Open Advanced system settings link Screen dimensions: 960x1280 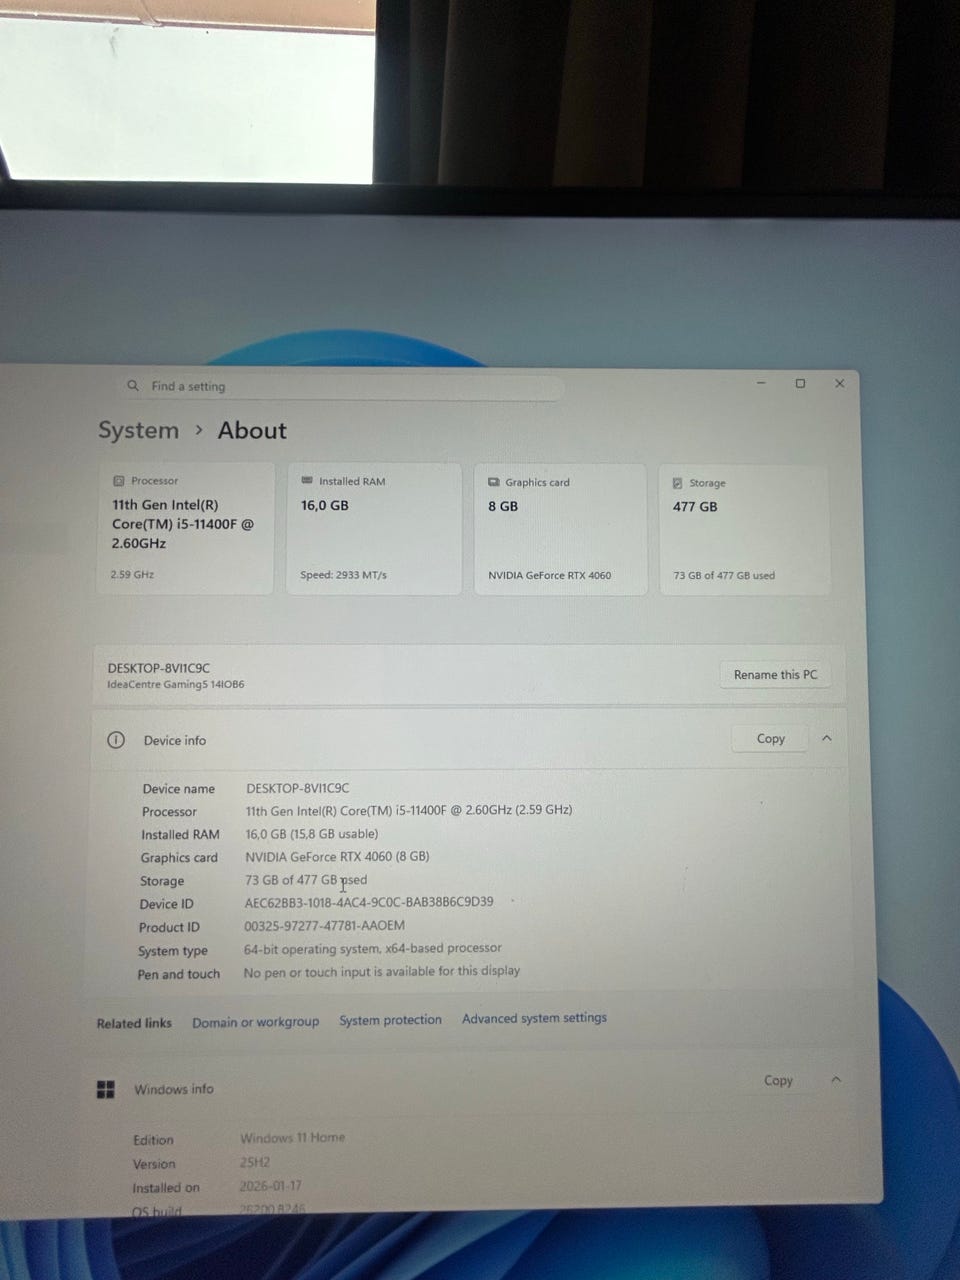(x=534, y=1018)
